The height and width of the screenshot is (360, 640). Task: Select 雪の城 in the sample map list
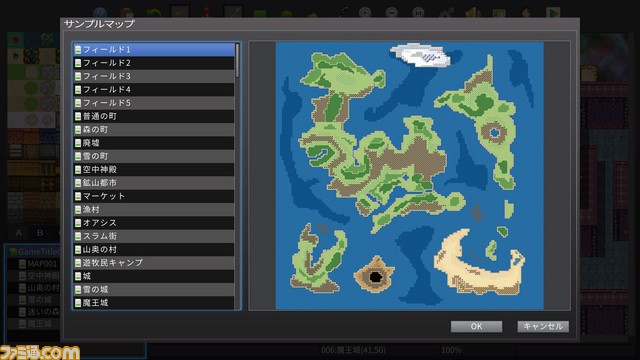(x=154, y=289)
